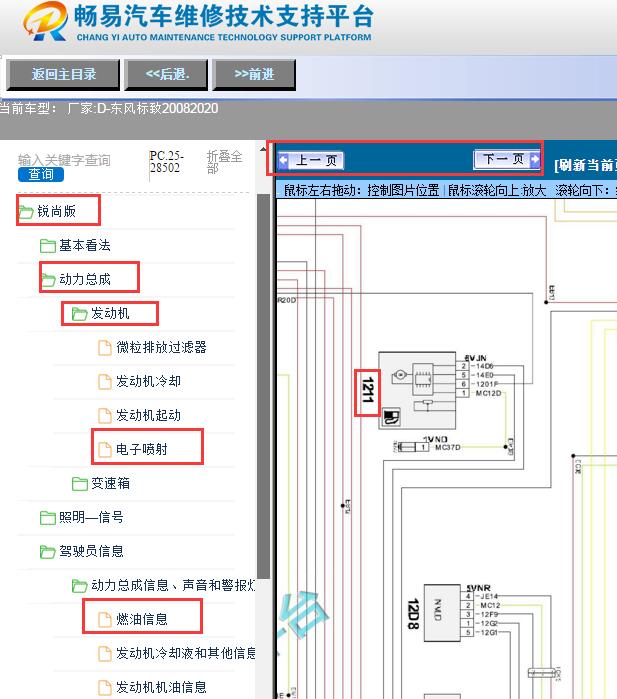This screenshot has width=617, height=699.
Task: Click the 发动机冷却液和其他信息 page icon
Action: 105,654
